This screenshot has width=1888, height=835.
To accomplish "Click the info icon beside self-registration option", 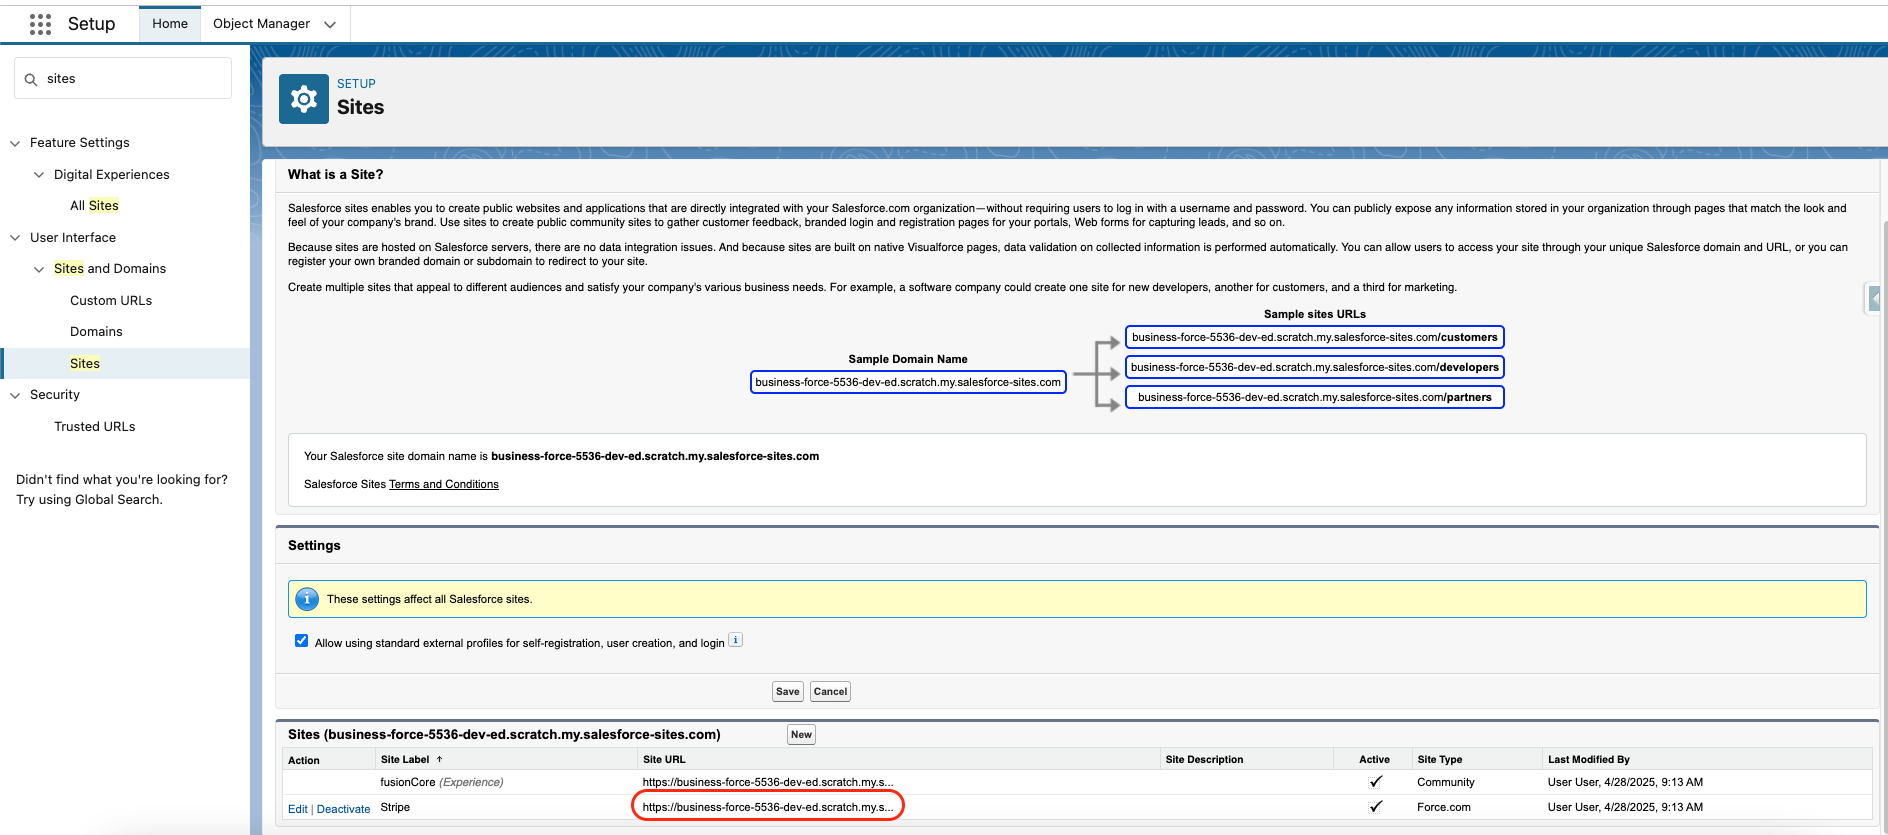I will [x=735, y=640].
